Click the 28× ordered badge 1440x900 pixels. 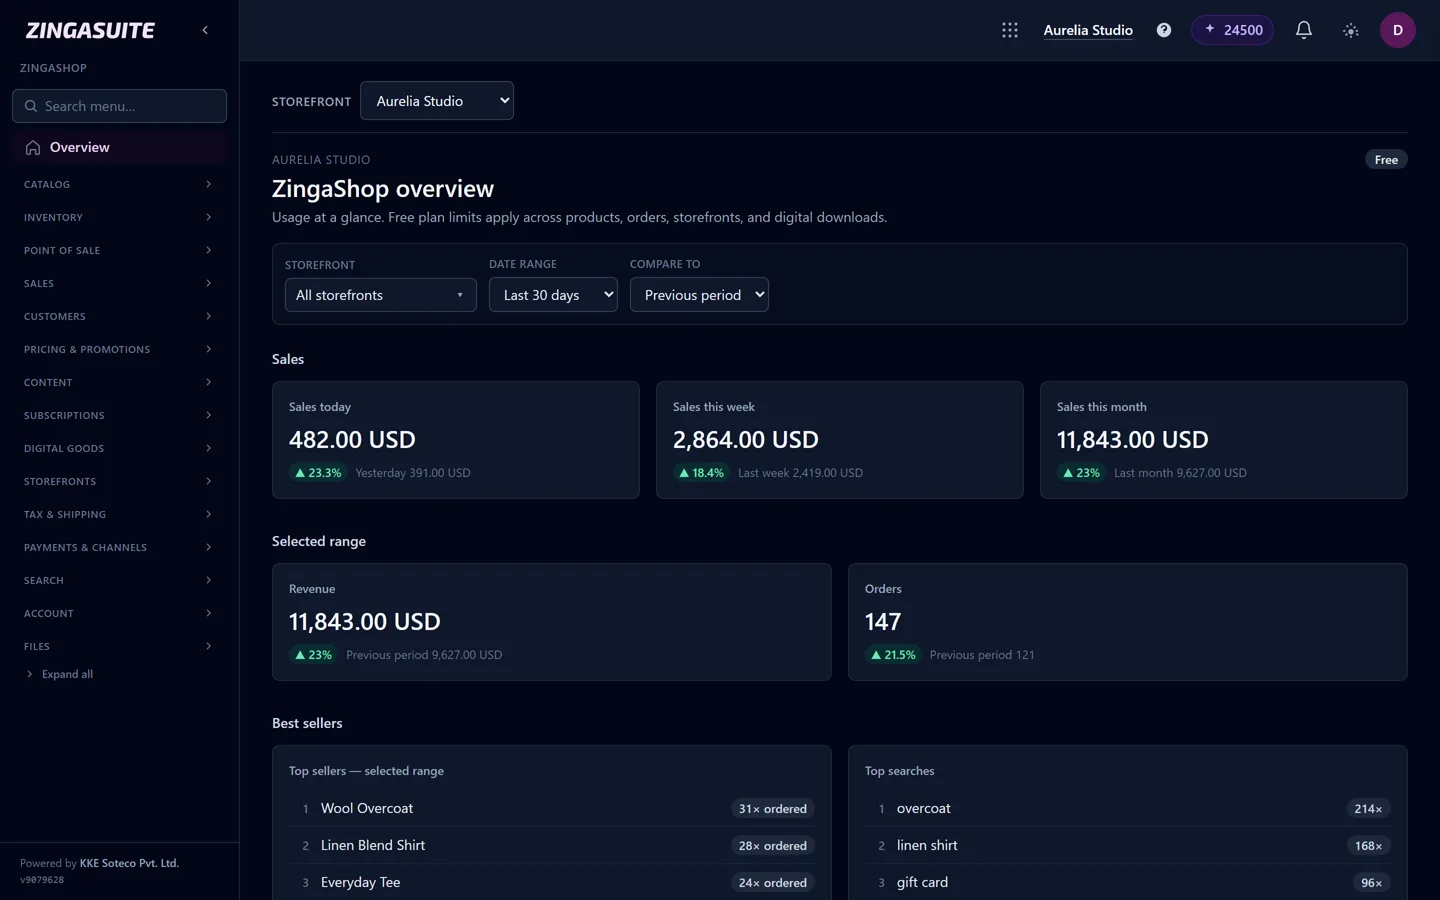tap(772, 846)
